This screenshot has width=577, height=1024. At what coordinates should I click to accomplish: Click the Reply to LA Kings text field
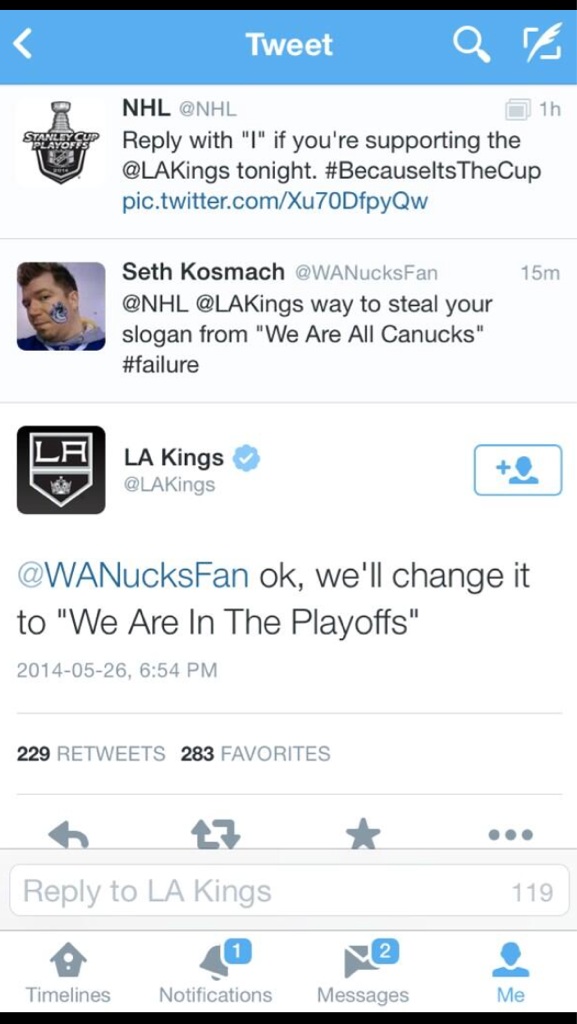click(290, 891)
